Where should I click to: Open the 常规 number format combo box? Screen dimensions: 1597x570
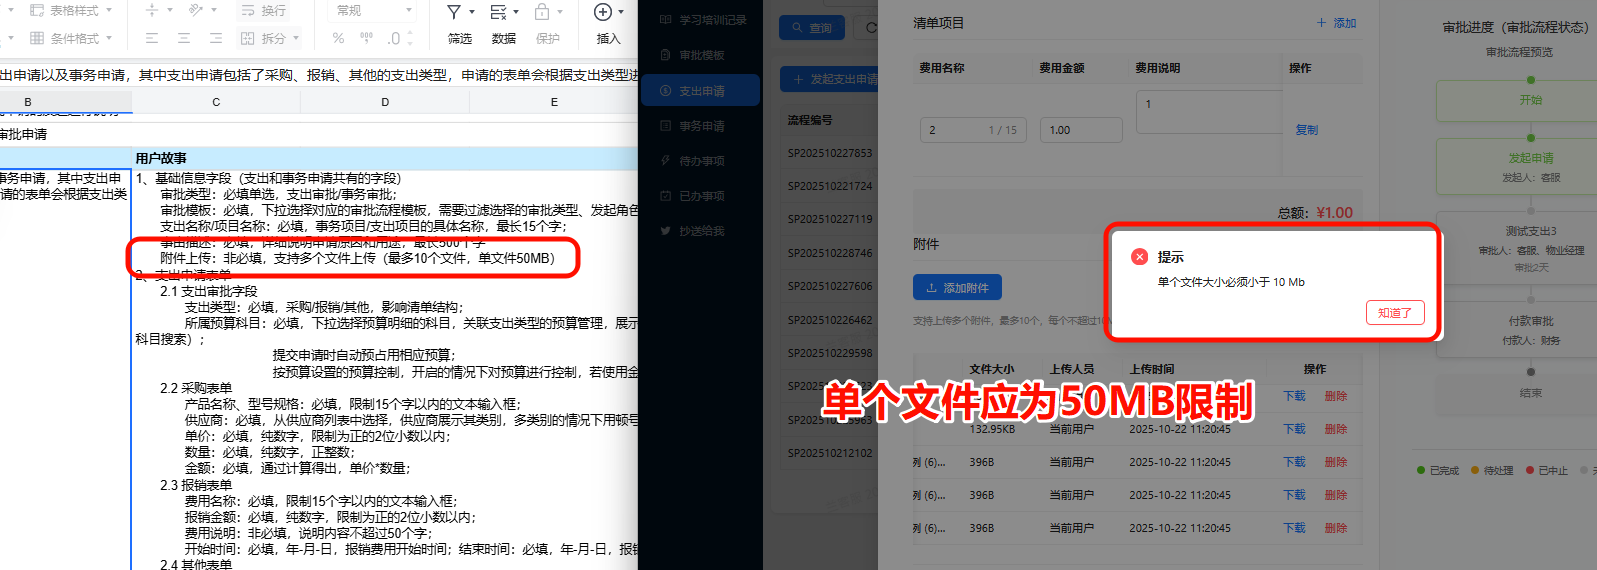pyautogui.click(x=373, y=10)
